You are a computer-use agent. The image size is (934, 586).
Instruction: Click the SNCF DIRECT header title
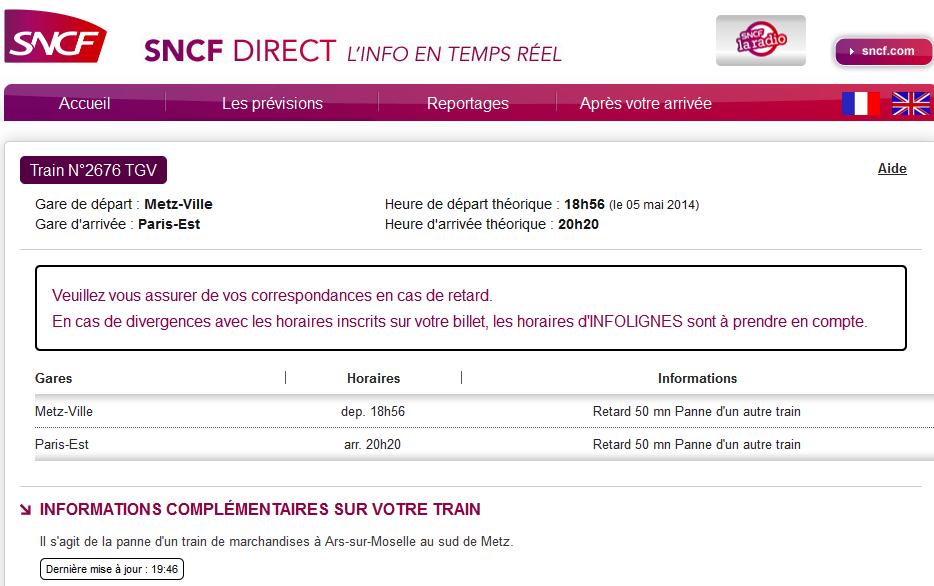[240, 51]
